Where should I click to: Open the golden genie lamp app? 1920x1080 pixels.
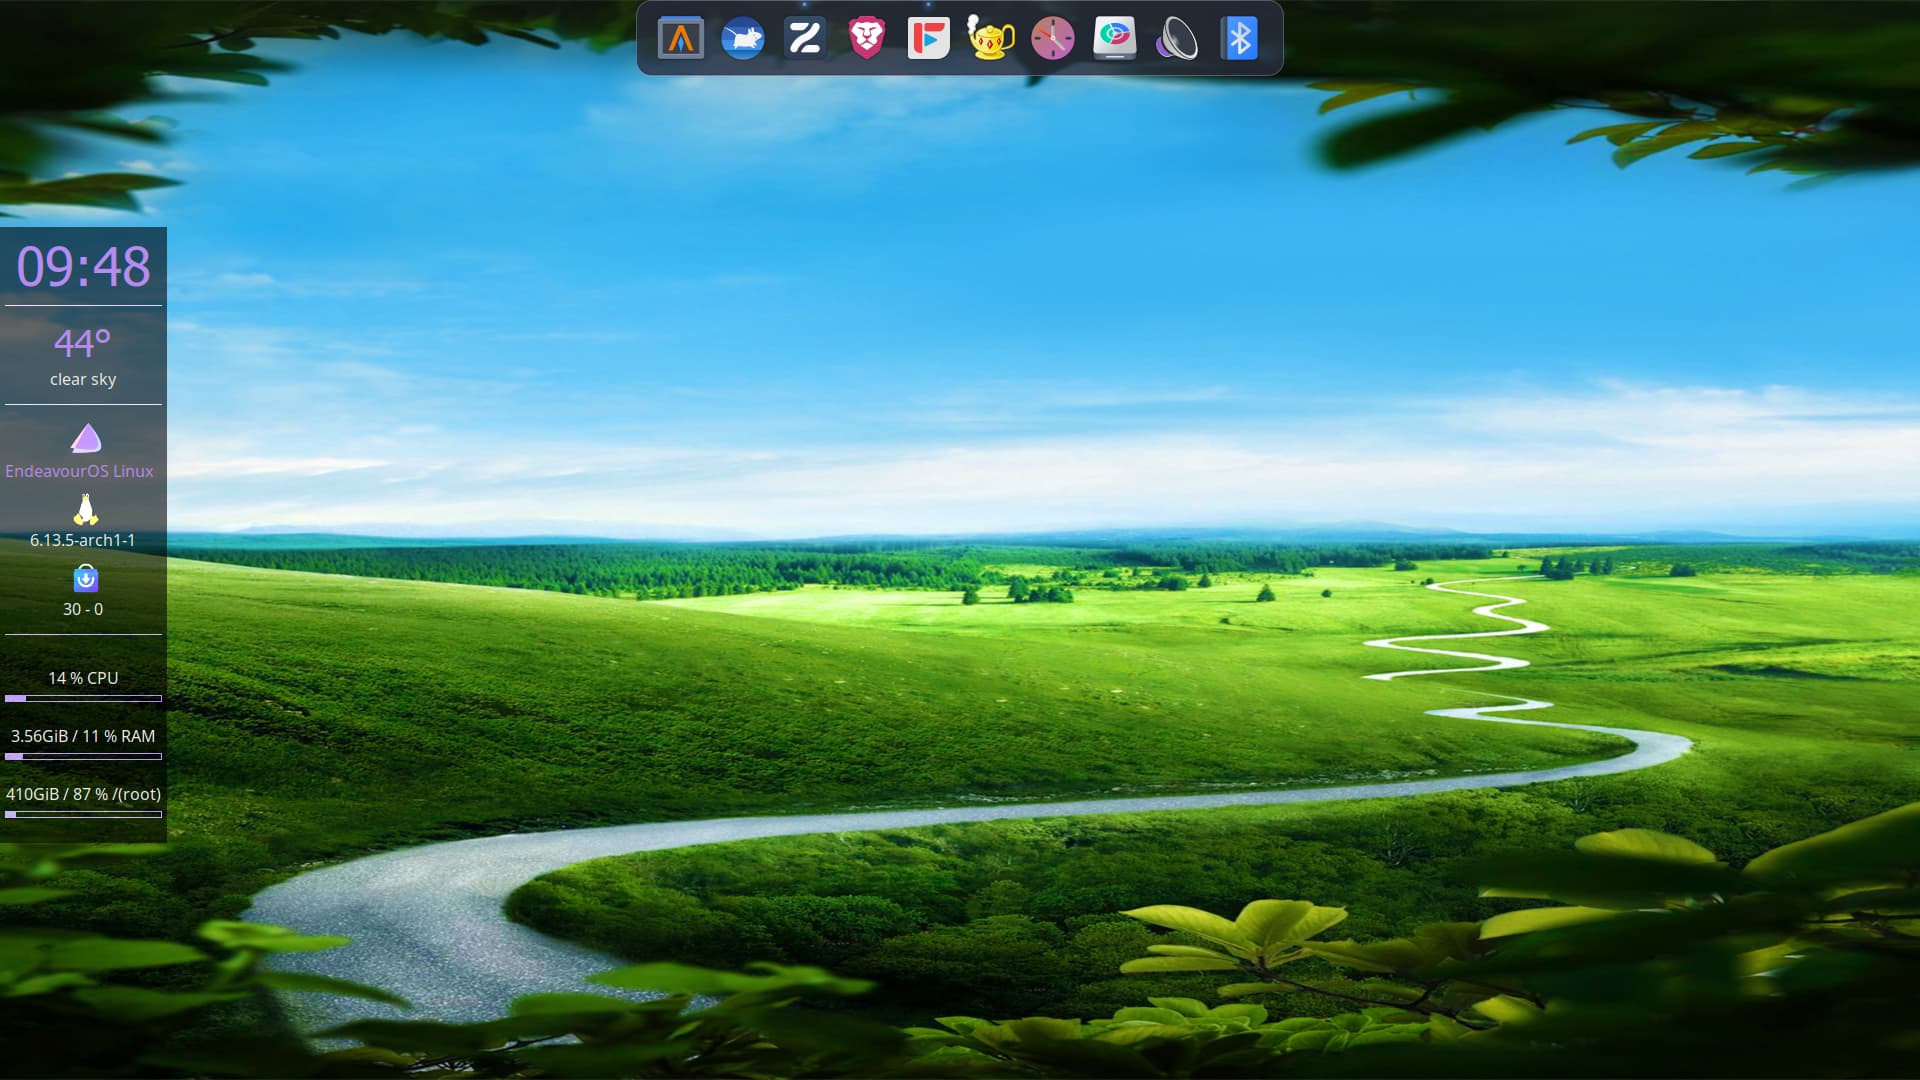point(990,37)
